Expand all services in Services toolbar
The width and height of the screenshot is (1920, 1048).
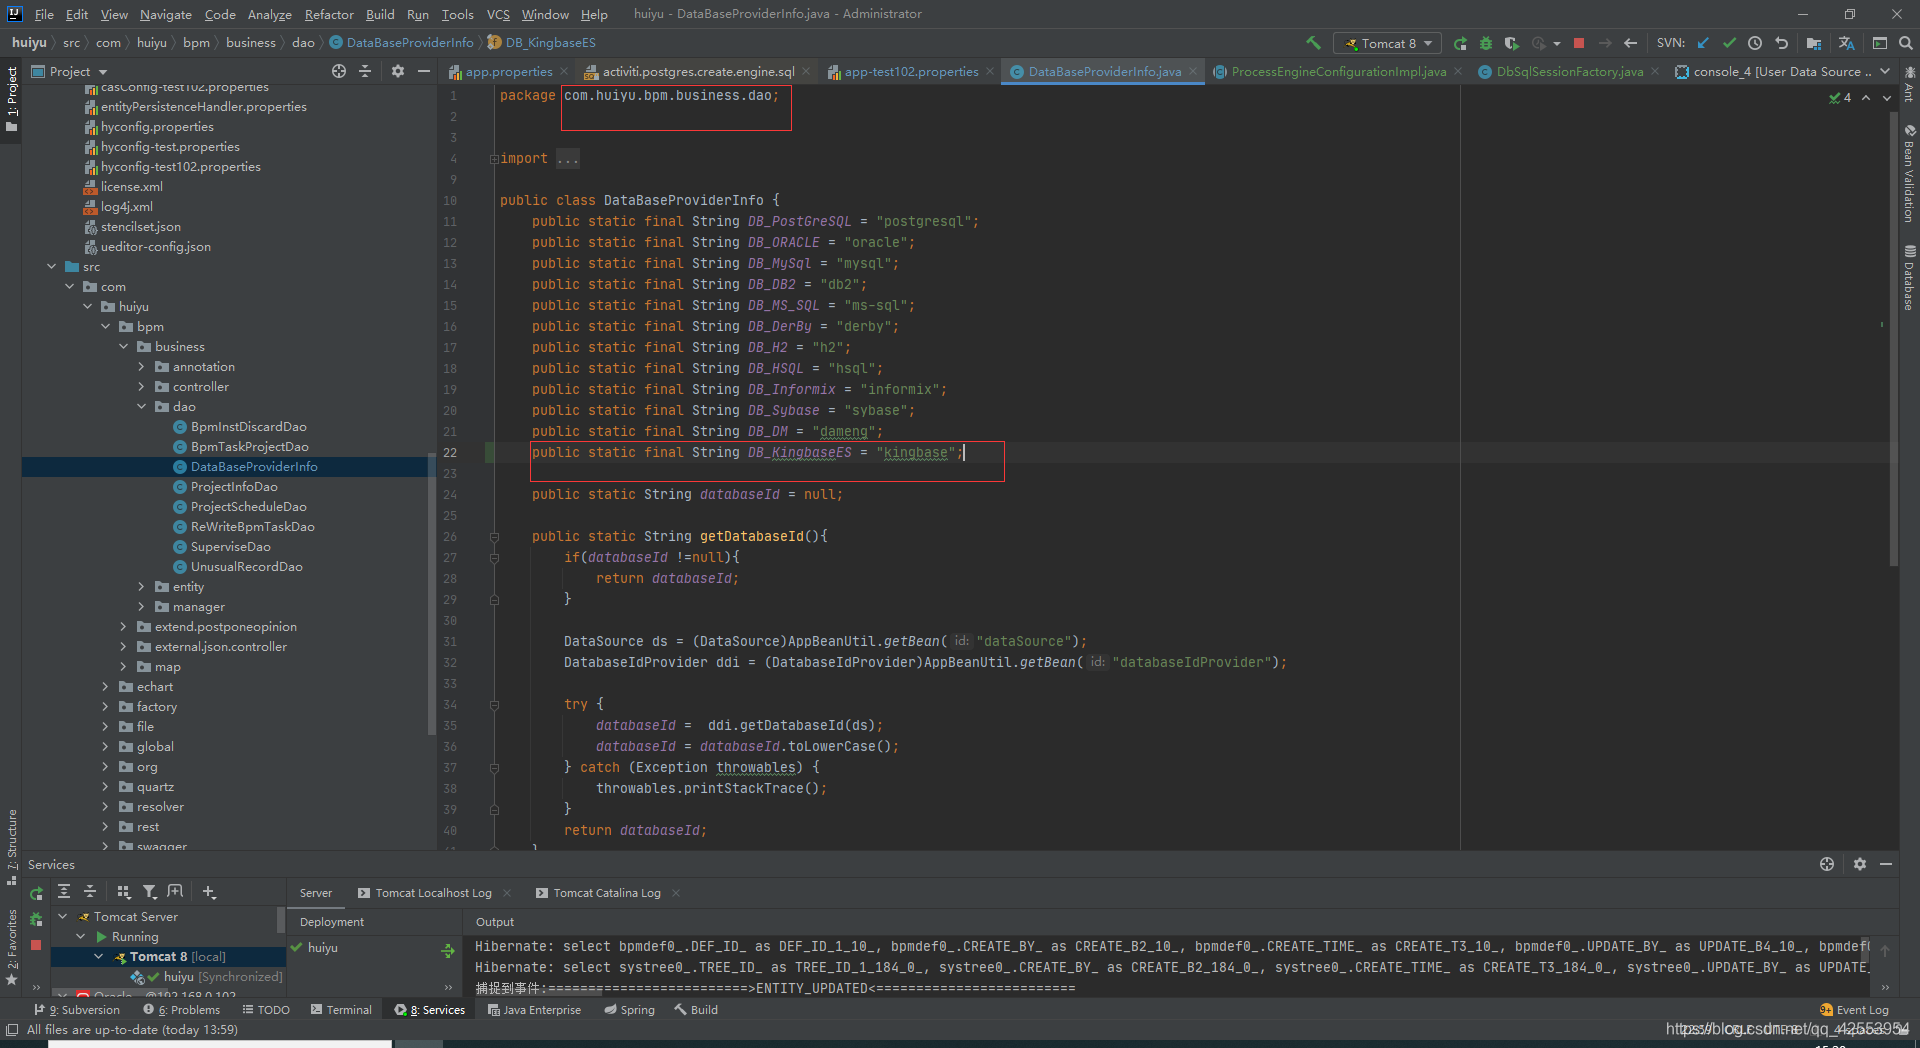[64, 891]
